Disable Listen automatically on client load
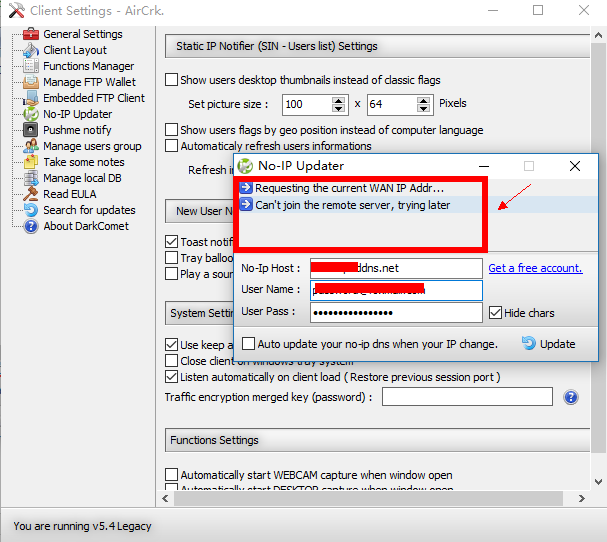 coord(171,377)
